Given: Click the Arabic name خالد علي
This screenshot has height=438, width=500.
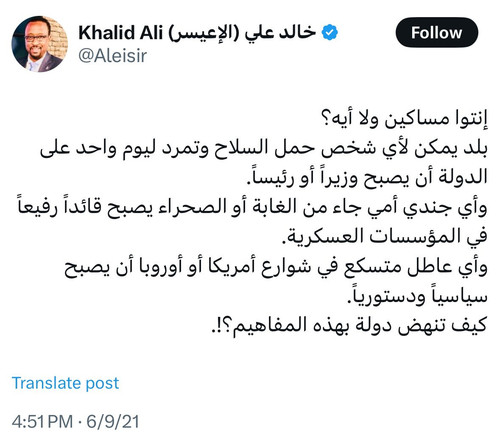Looking at the screenshot, I should coord(280,33).
